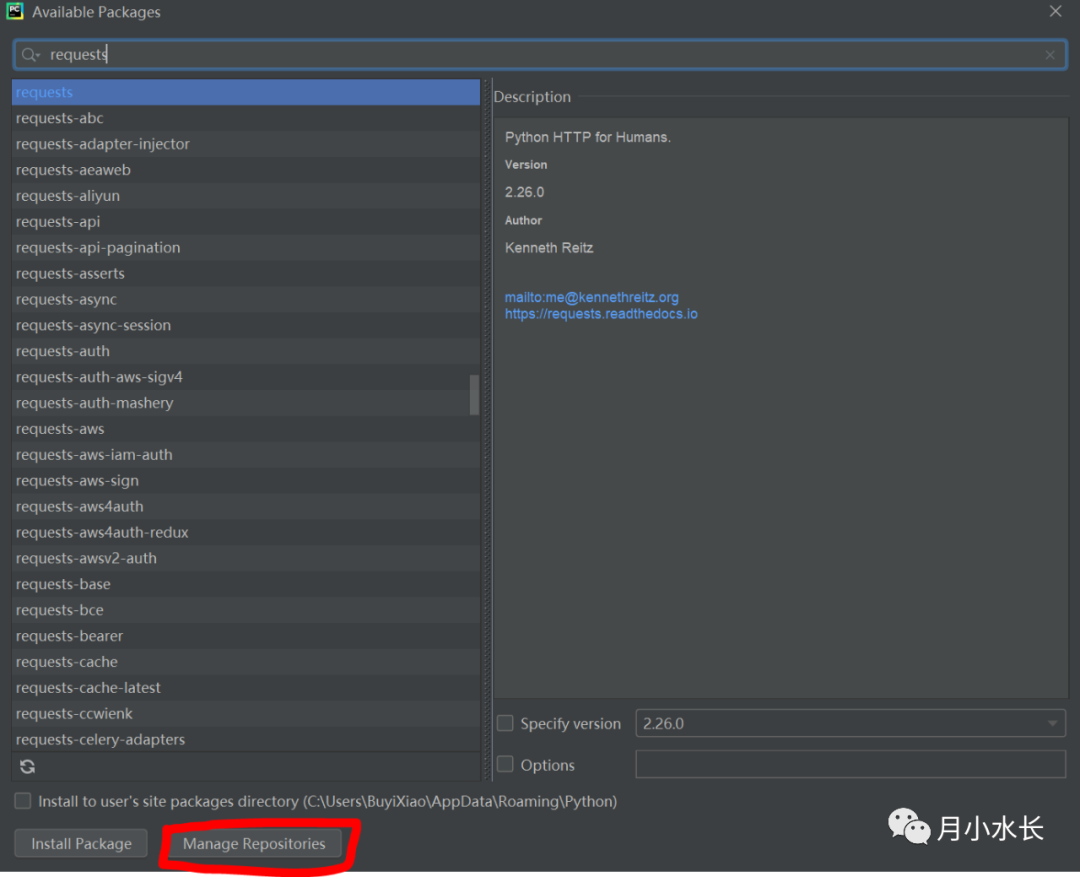The width and height of the screenshot is (1080, 877).
Task: Tick the Options checkbox
Action: (x=506, y=764)
